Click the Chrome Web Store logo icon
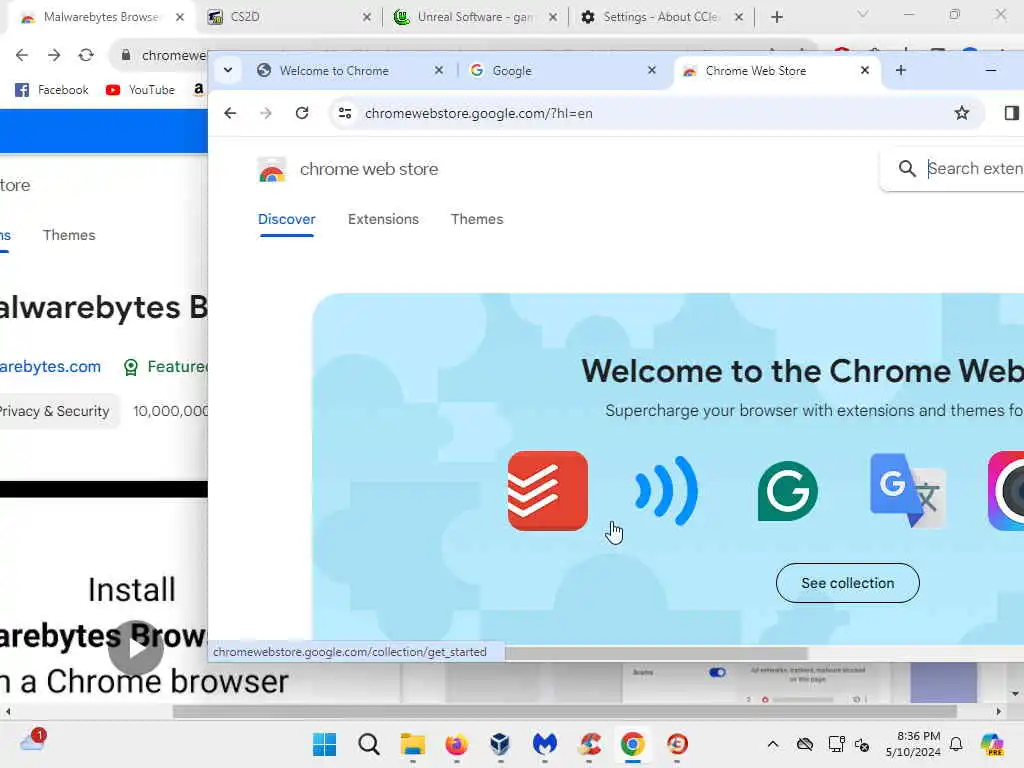Viewport: 1024px width, 768px height. coord(272,170)
